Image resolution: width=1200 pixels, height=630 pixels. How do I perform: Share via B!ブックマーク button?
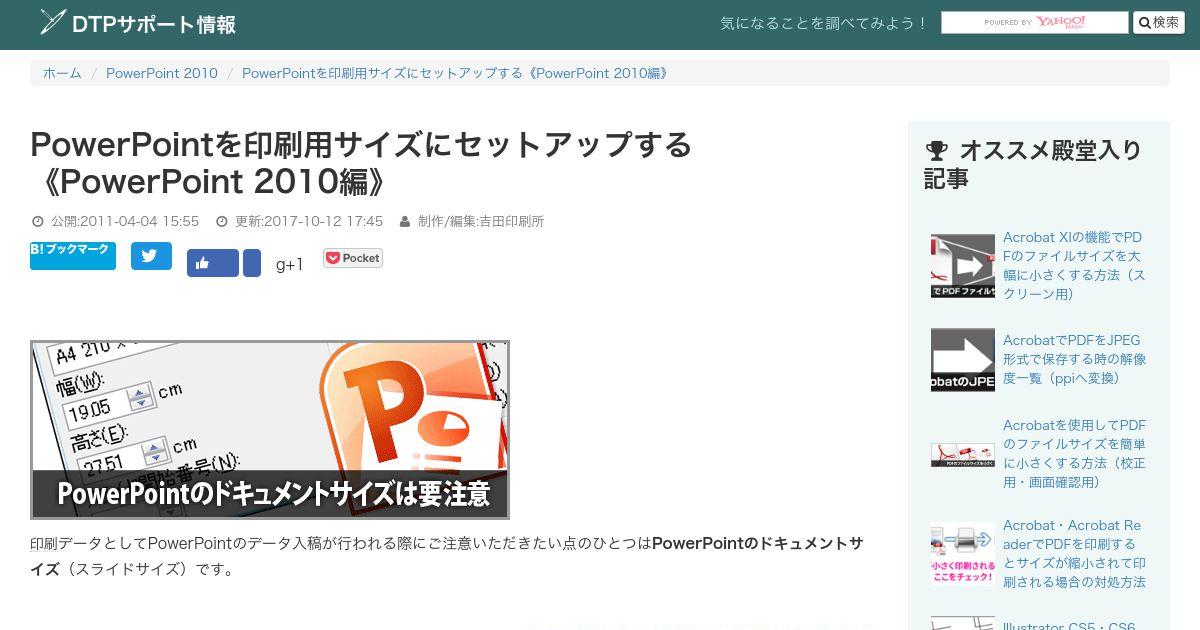pos(73,255)
